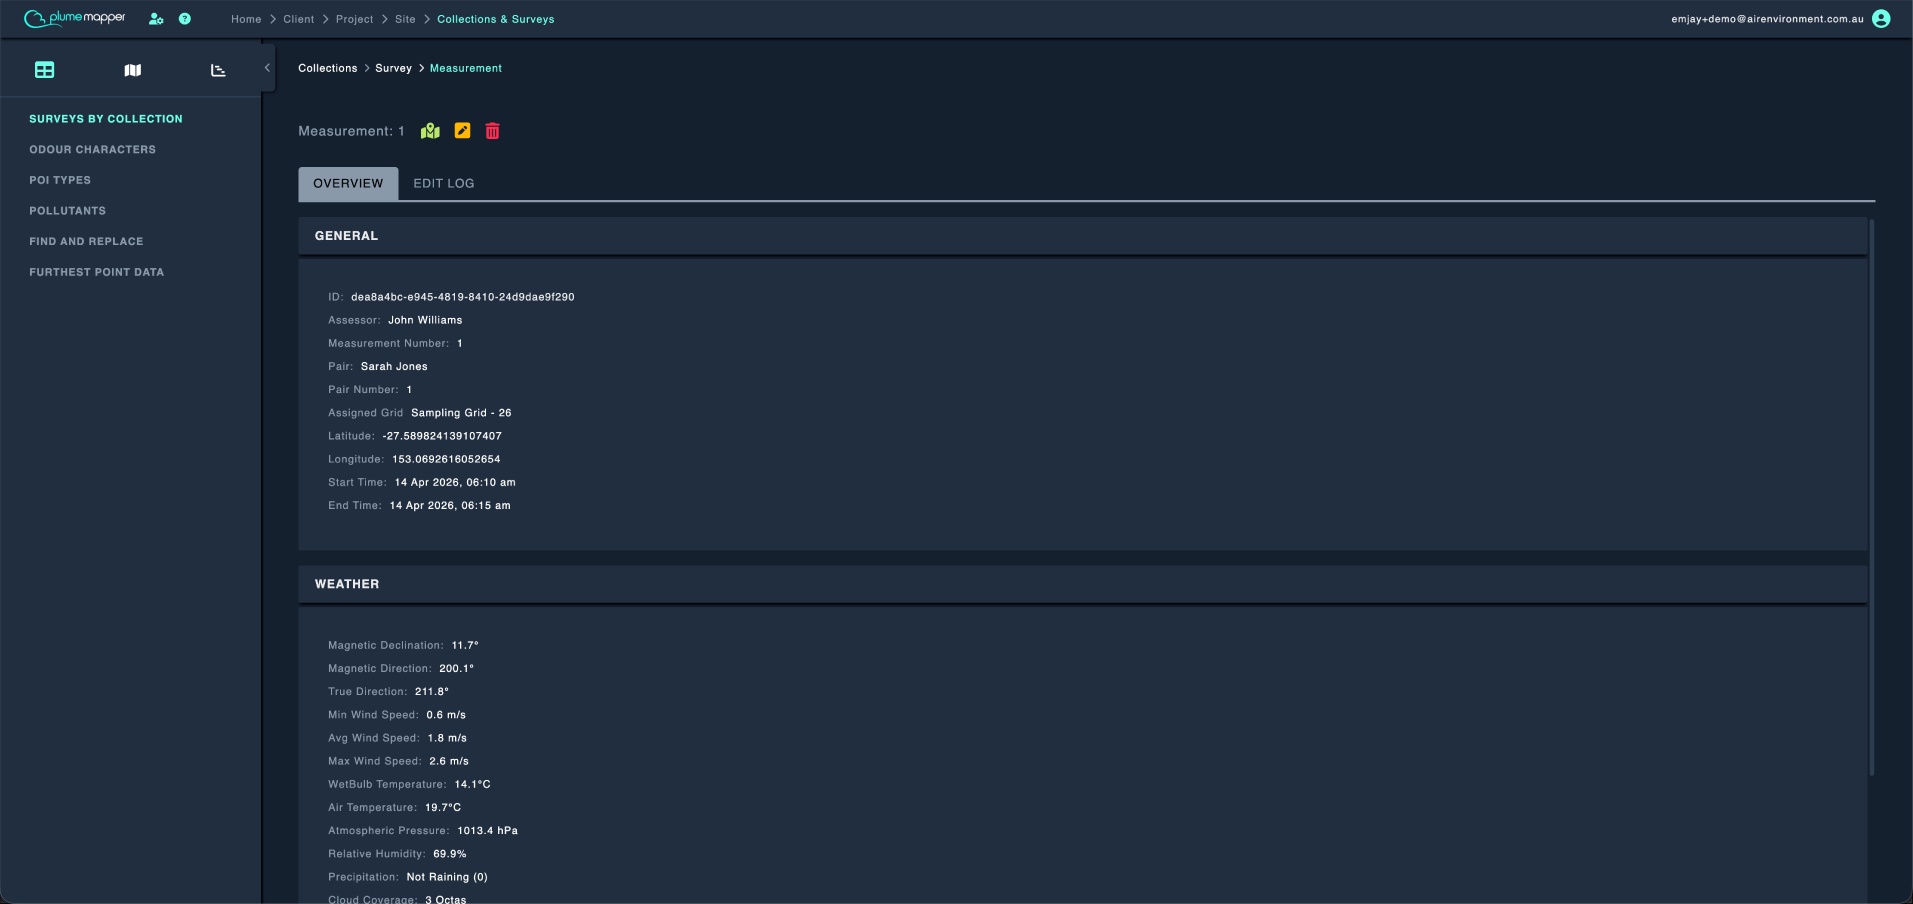
Task: Select Furthest Point Data in sidebar
Action: click(97, 272)
